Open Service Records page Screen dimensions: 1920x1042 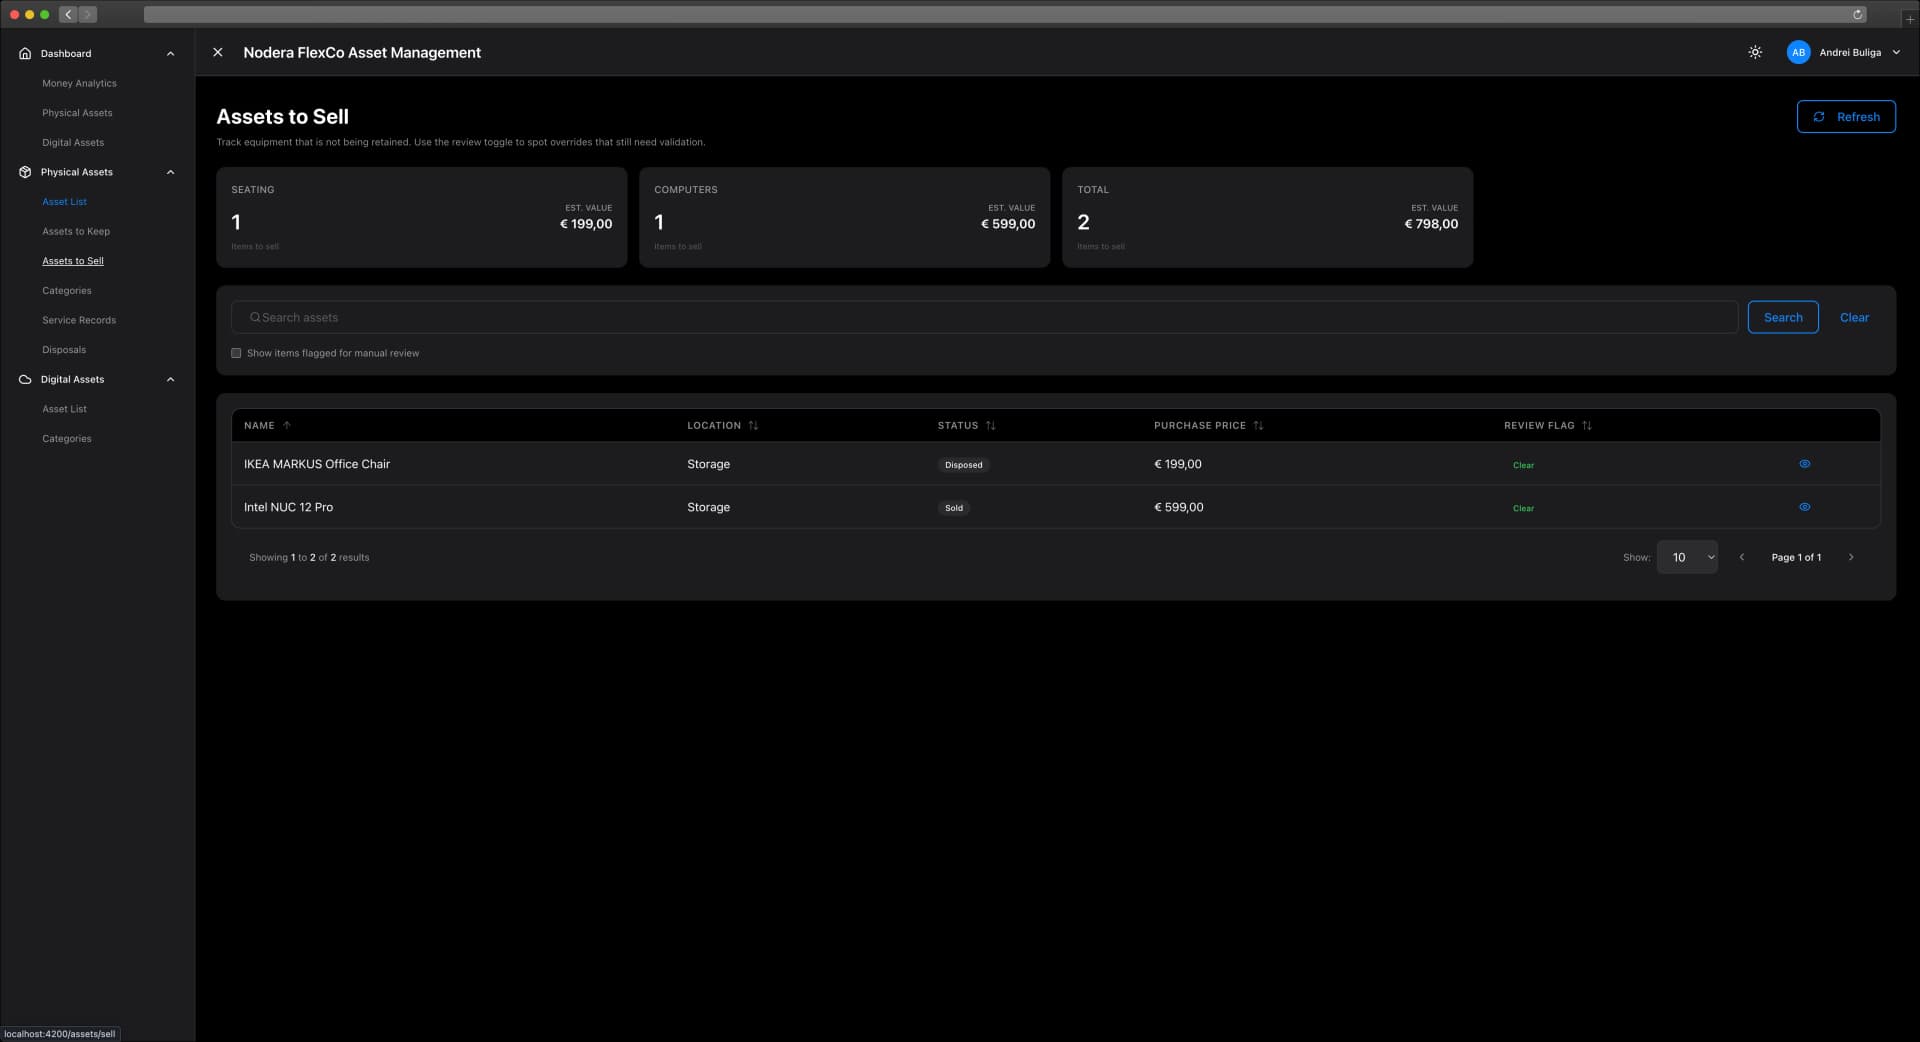[x=79, y=320]
